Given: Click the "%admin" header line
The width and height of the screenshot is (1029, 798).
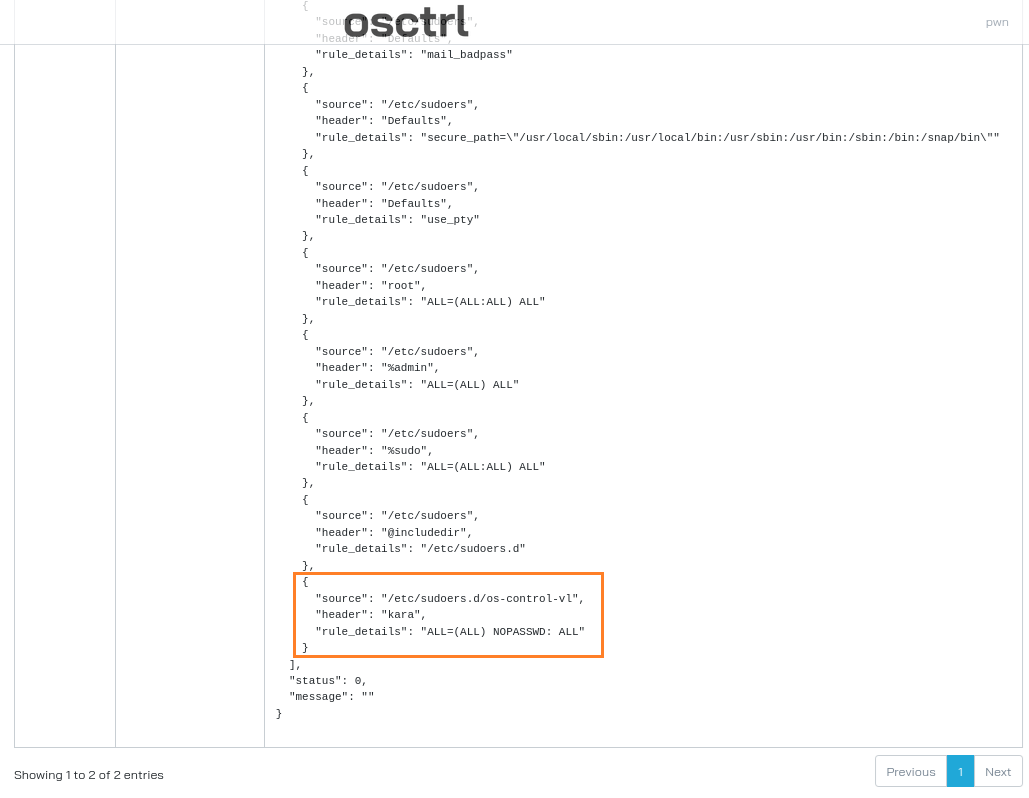Looking at the screenshot, I should tap(377, 368).
